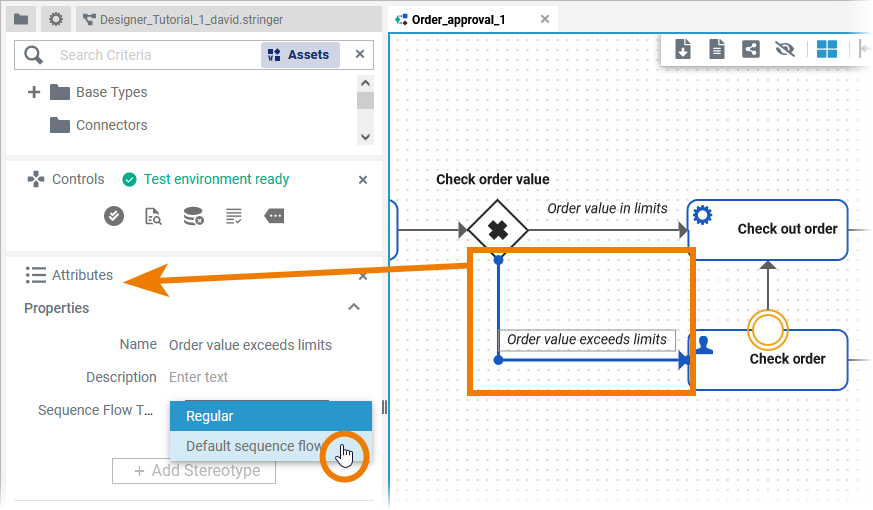Click Order value exceeds limits flow label
The height and width of the screenshot is (510, 873).
(x=587, y=339)
